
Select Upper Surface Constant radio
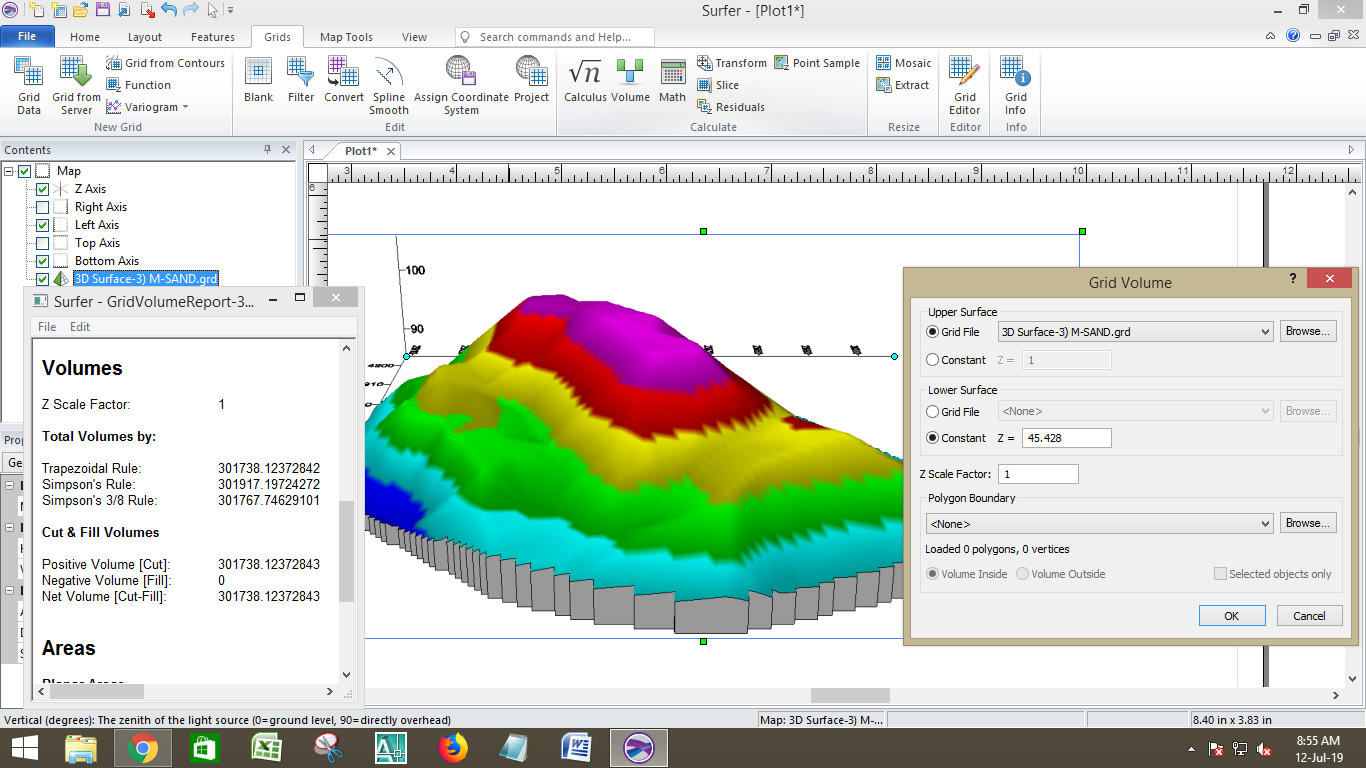pyautogui.click(x=933, y=360)
